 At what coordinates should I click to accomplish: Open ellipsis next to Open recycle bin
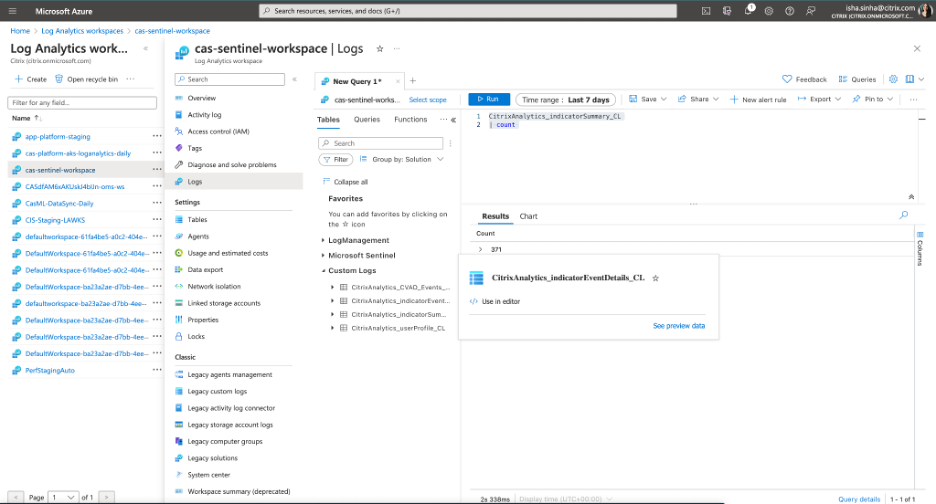(130, 79)
